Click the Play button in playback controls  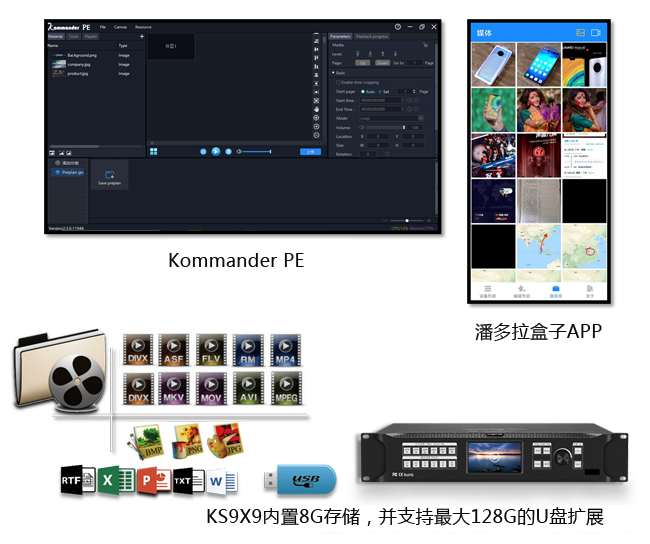pos(215,151)
